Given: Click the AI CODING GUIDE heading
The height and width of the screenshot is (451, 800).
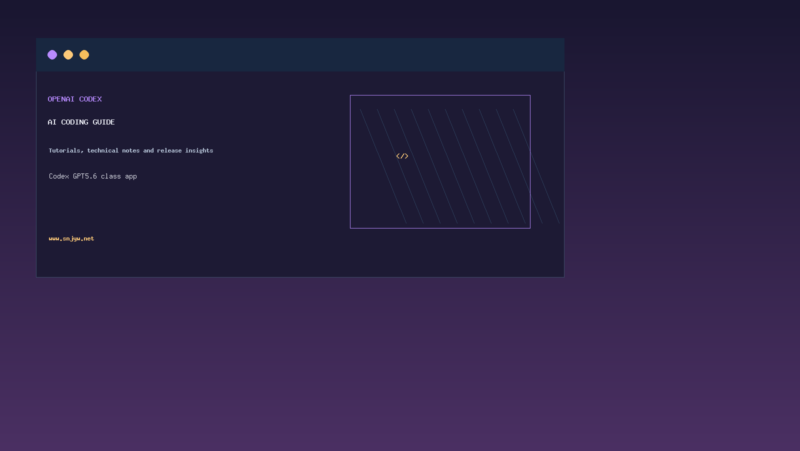Looking at the screenshot, I should pos(81,122).
